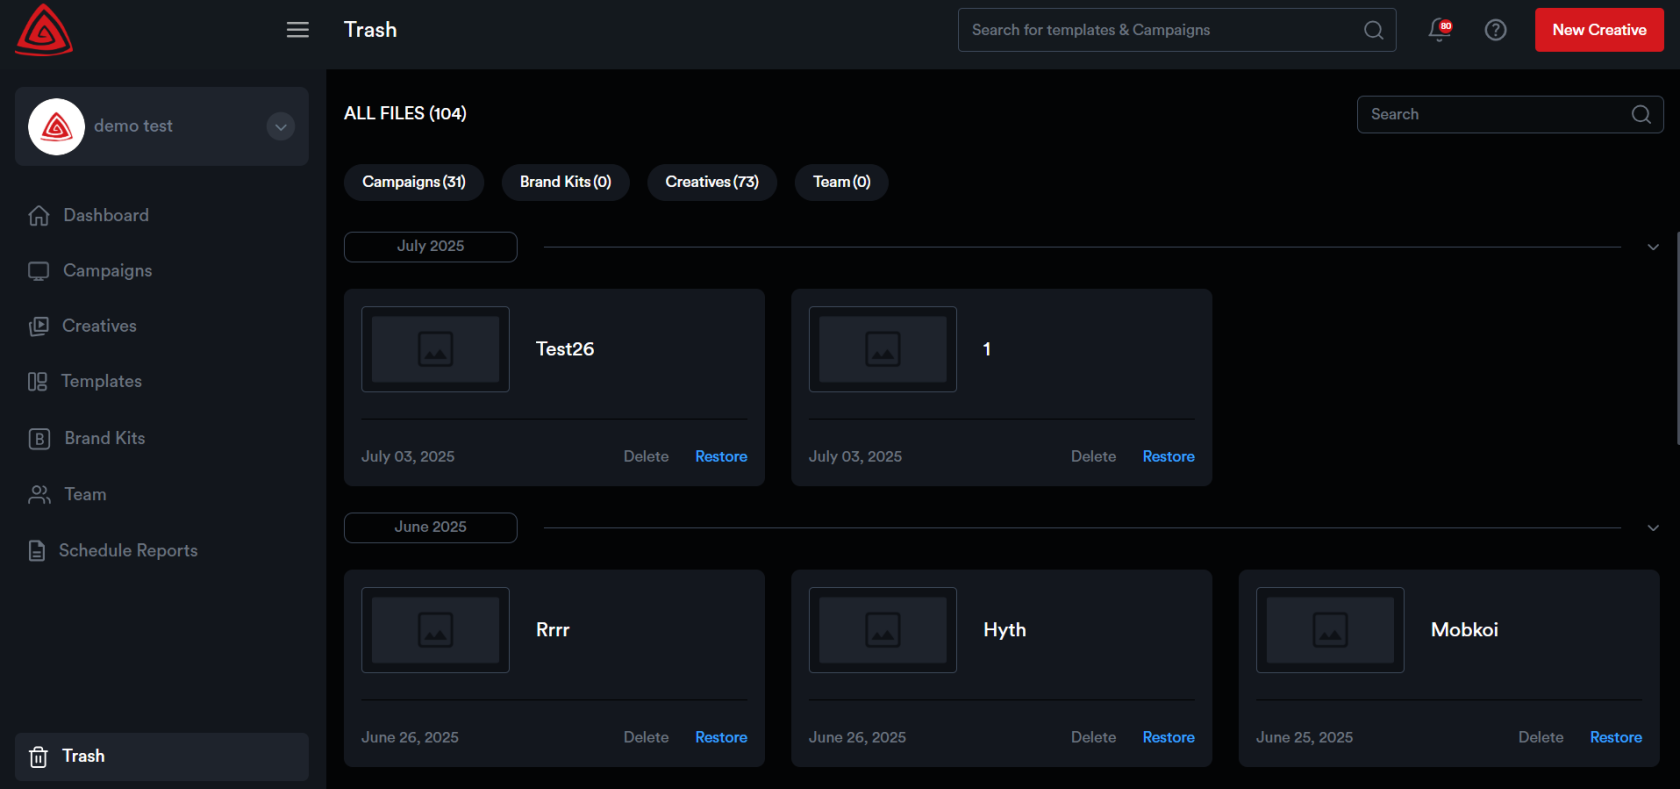Click the Team people icon
The image size is (1680, 789).
coord(39,495)
